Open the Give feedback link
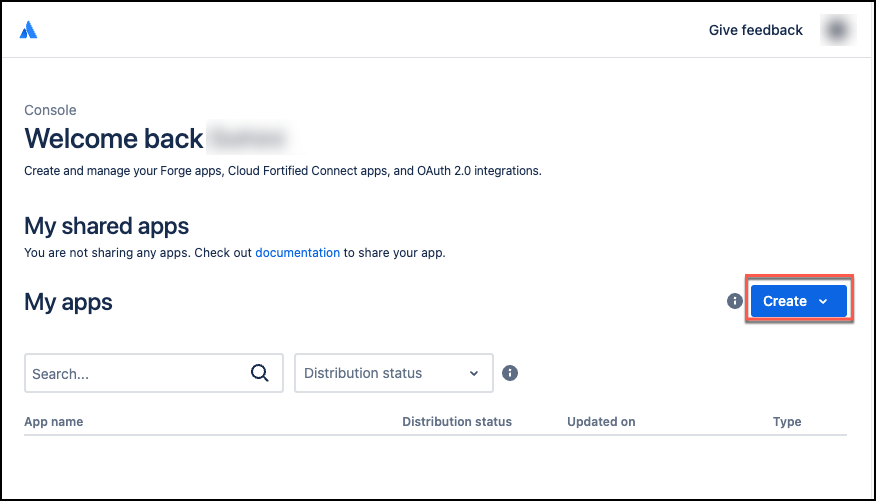The width and height of the screenshot is (876, 501). [x=755, y=30]
